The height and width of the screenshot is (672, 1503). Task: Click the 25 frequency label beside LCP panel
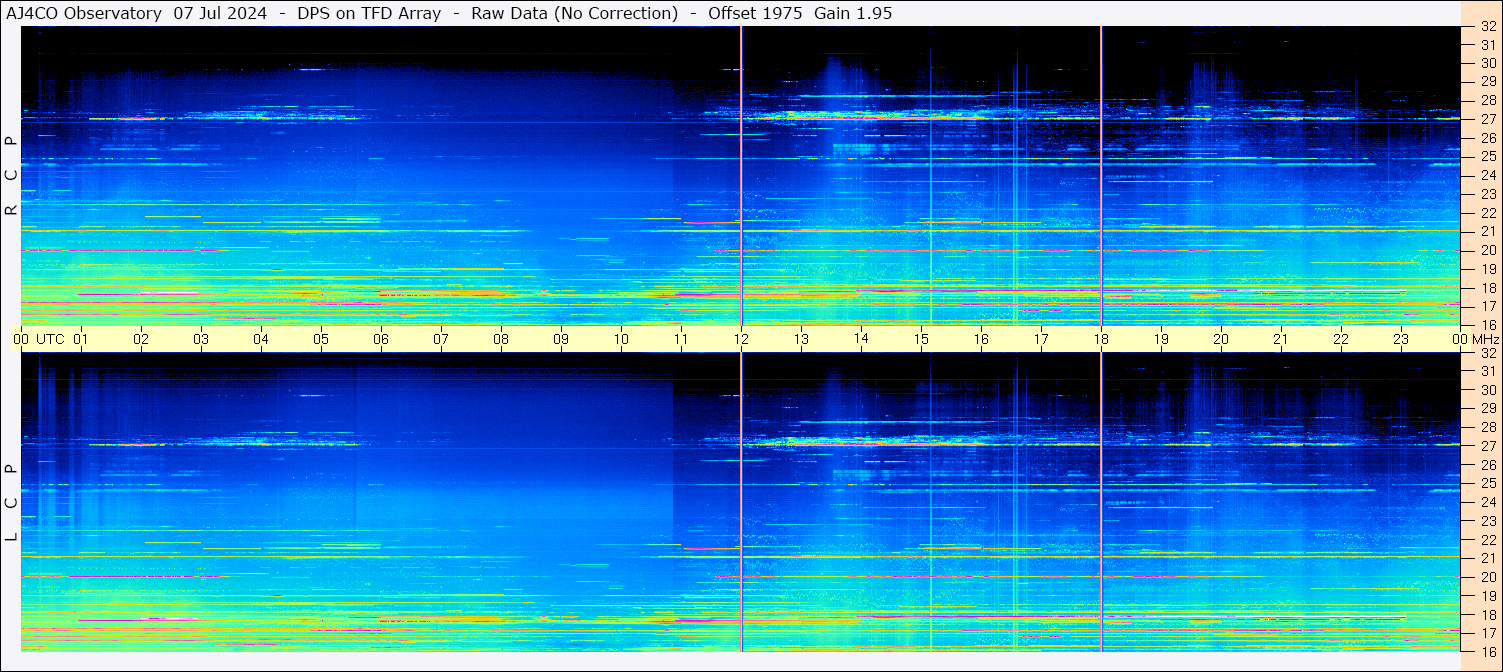(1487, 483)
